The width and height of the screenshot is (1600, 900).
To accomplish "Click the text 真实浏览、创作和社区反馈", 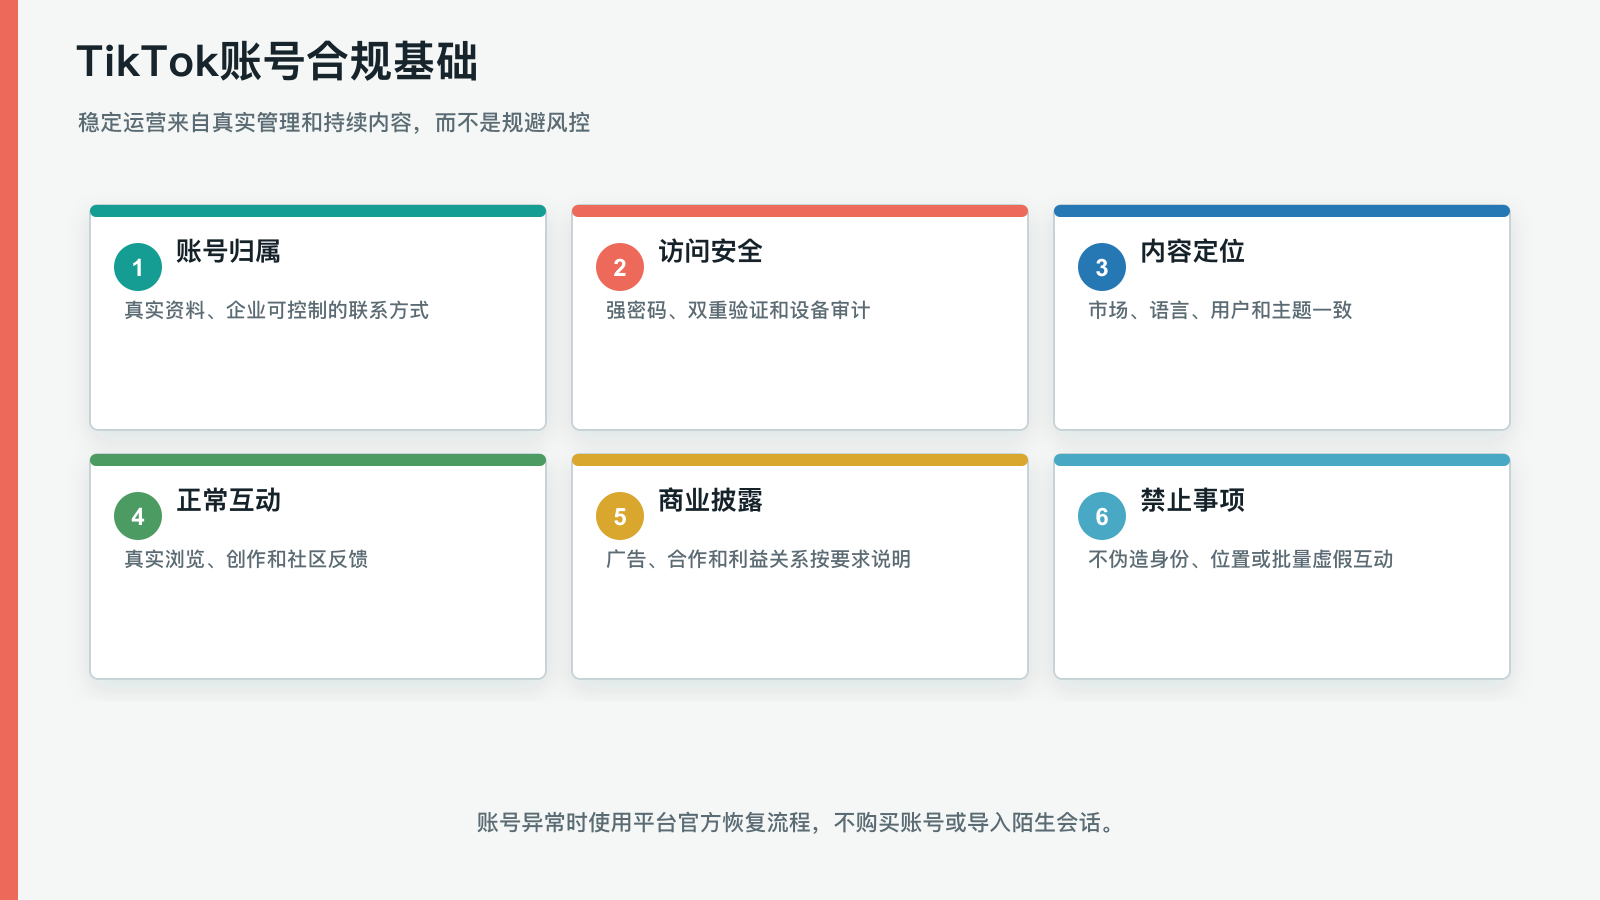I will (x=246, y=559).
